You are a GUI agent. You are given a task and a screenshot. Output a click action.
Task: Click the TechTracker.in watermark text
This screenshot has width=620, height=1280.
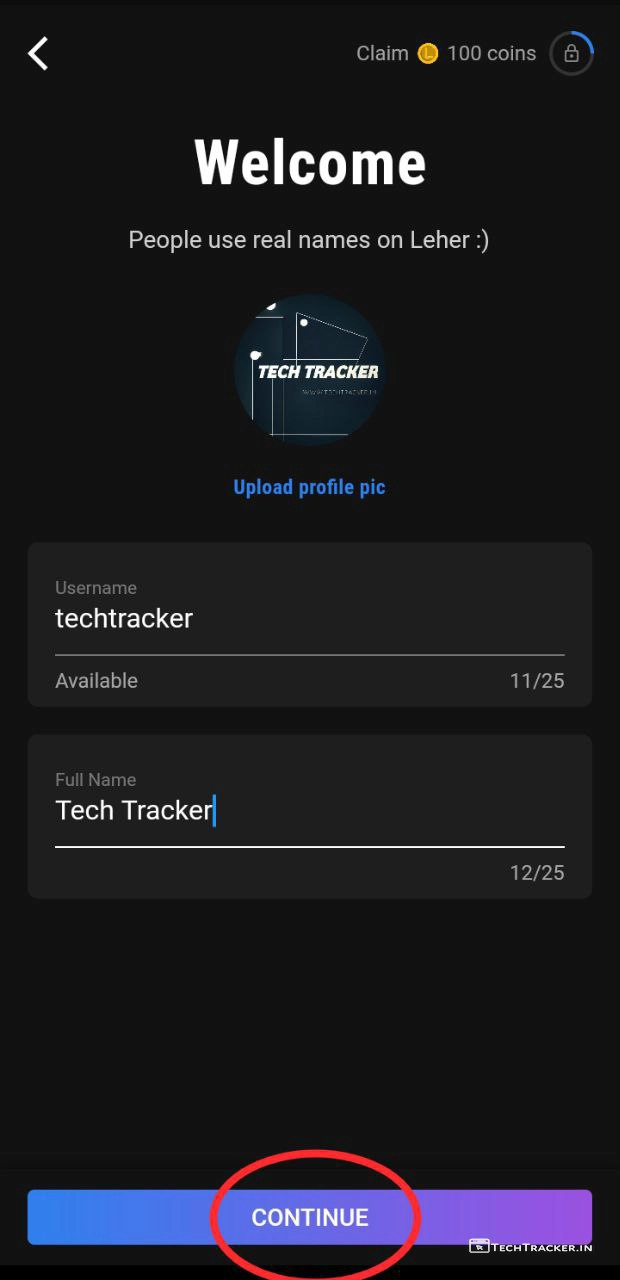pyautogui.click(x=542, y=1246)
